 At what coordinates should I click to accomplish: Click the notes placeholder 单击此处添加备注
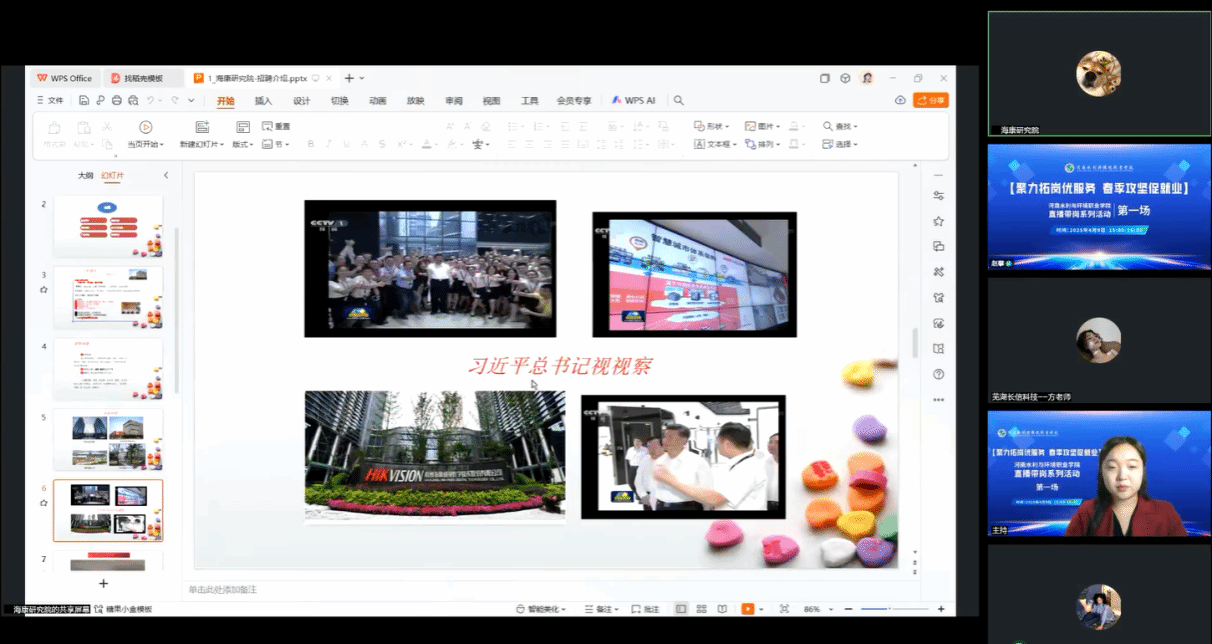pos(223,590)
